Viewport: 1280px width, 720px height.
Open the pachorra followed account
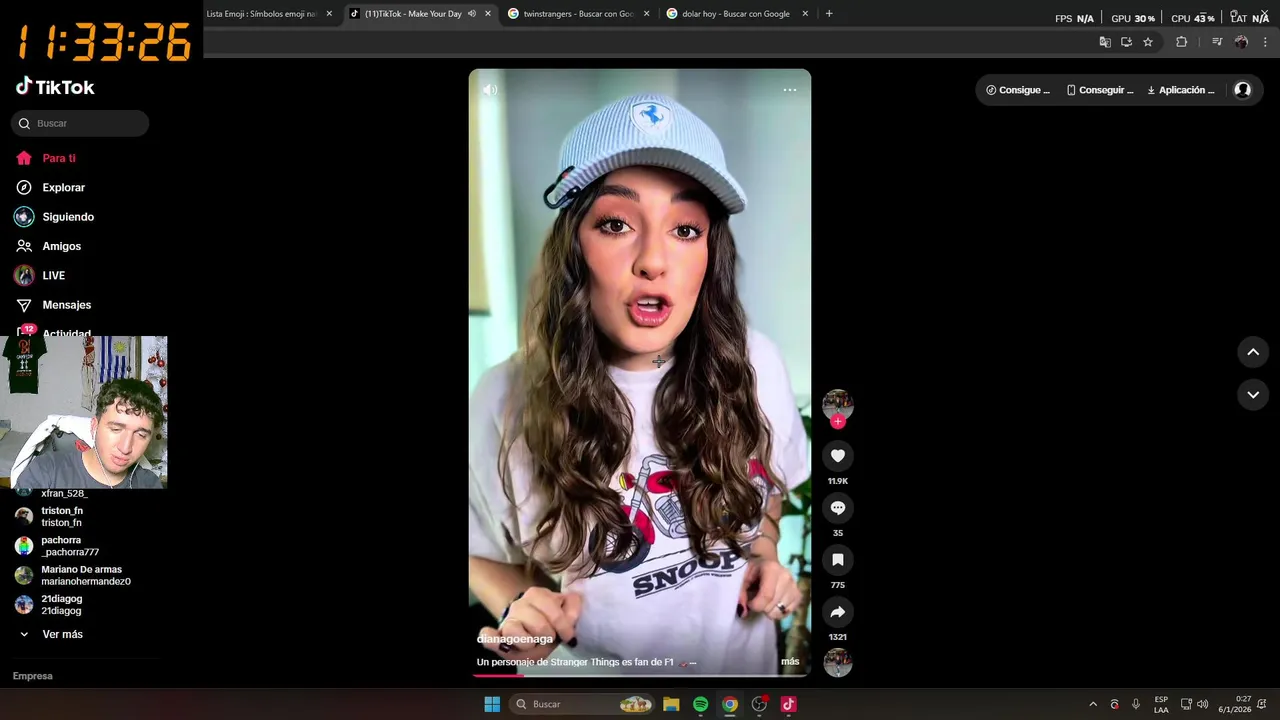(70, 546)
